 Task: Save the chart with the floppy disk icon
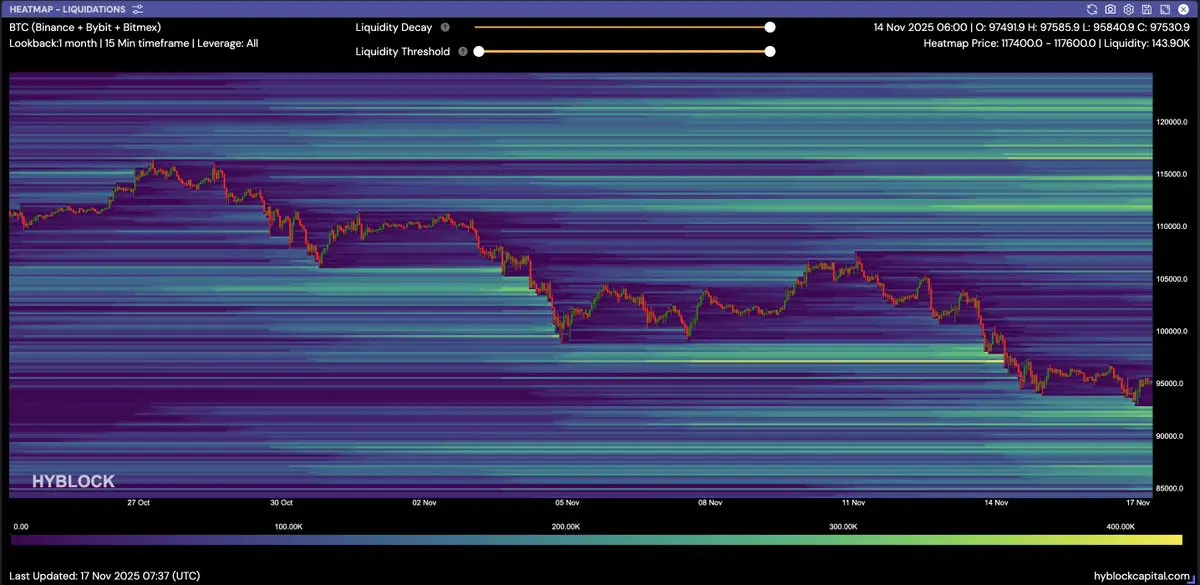tap(1146, 9)
